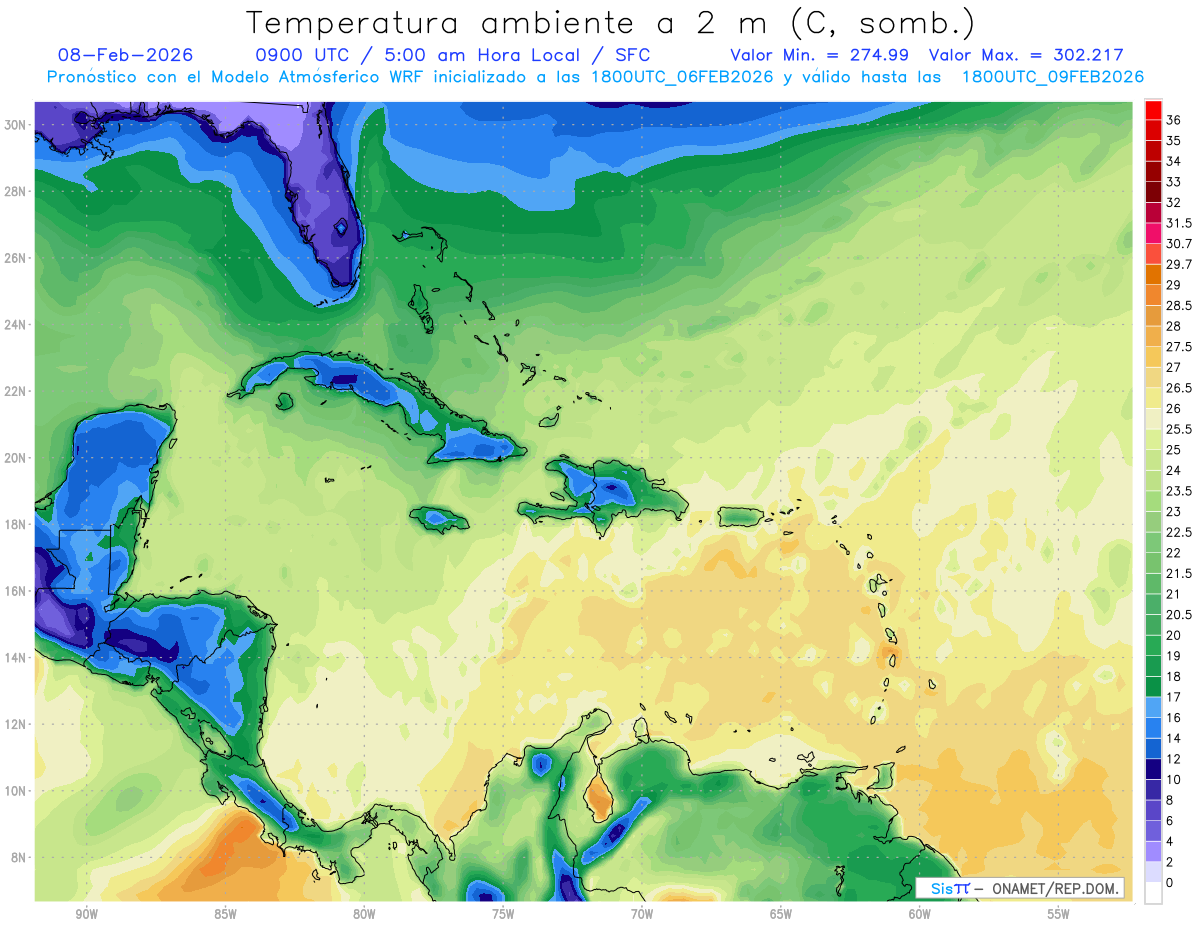Click the latitude label '26N'
The image size is (1200, 927).
[x=16, y=257]
